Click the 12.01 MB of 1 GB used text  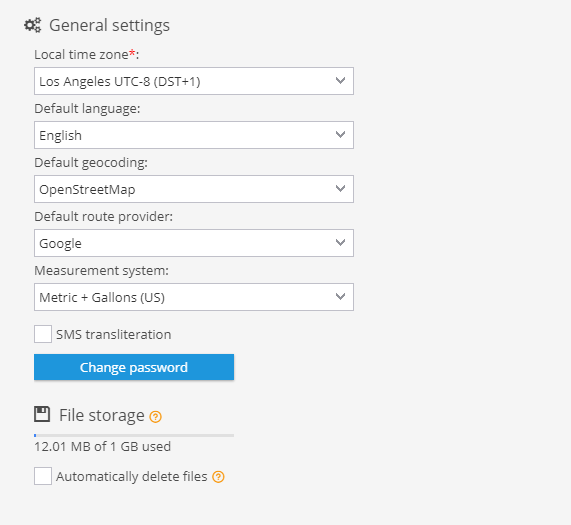[102, 446]
